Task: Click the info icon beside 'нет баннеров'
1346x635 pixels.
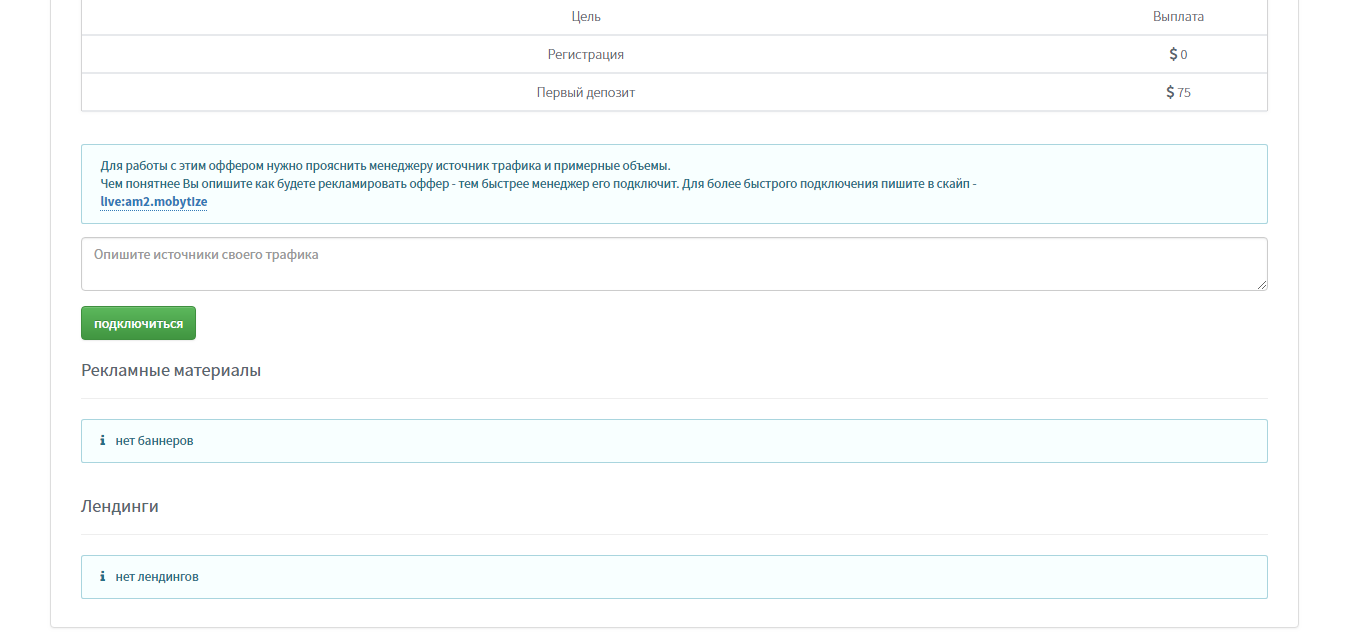Action: point(103,440)
